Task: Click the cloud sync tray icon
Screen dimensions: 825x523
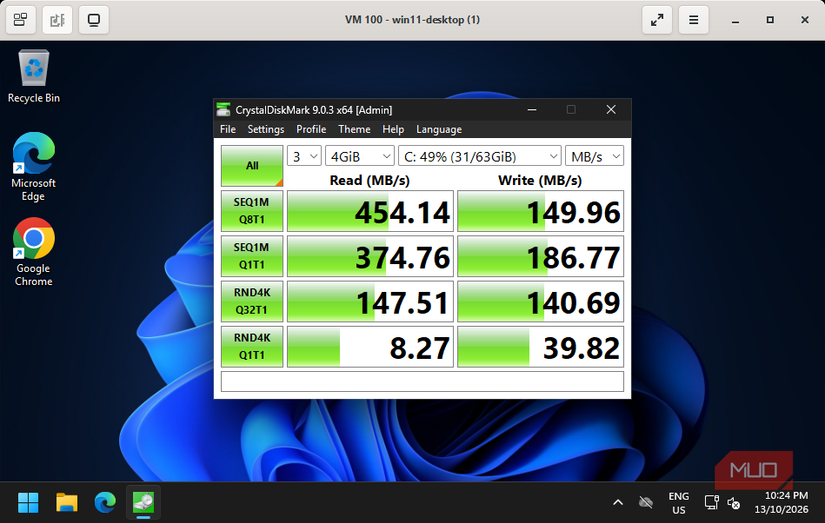Action: coord(646,502)
